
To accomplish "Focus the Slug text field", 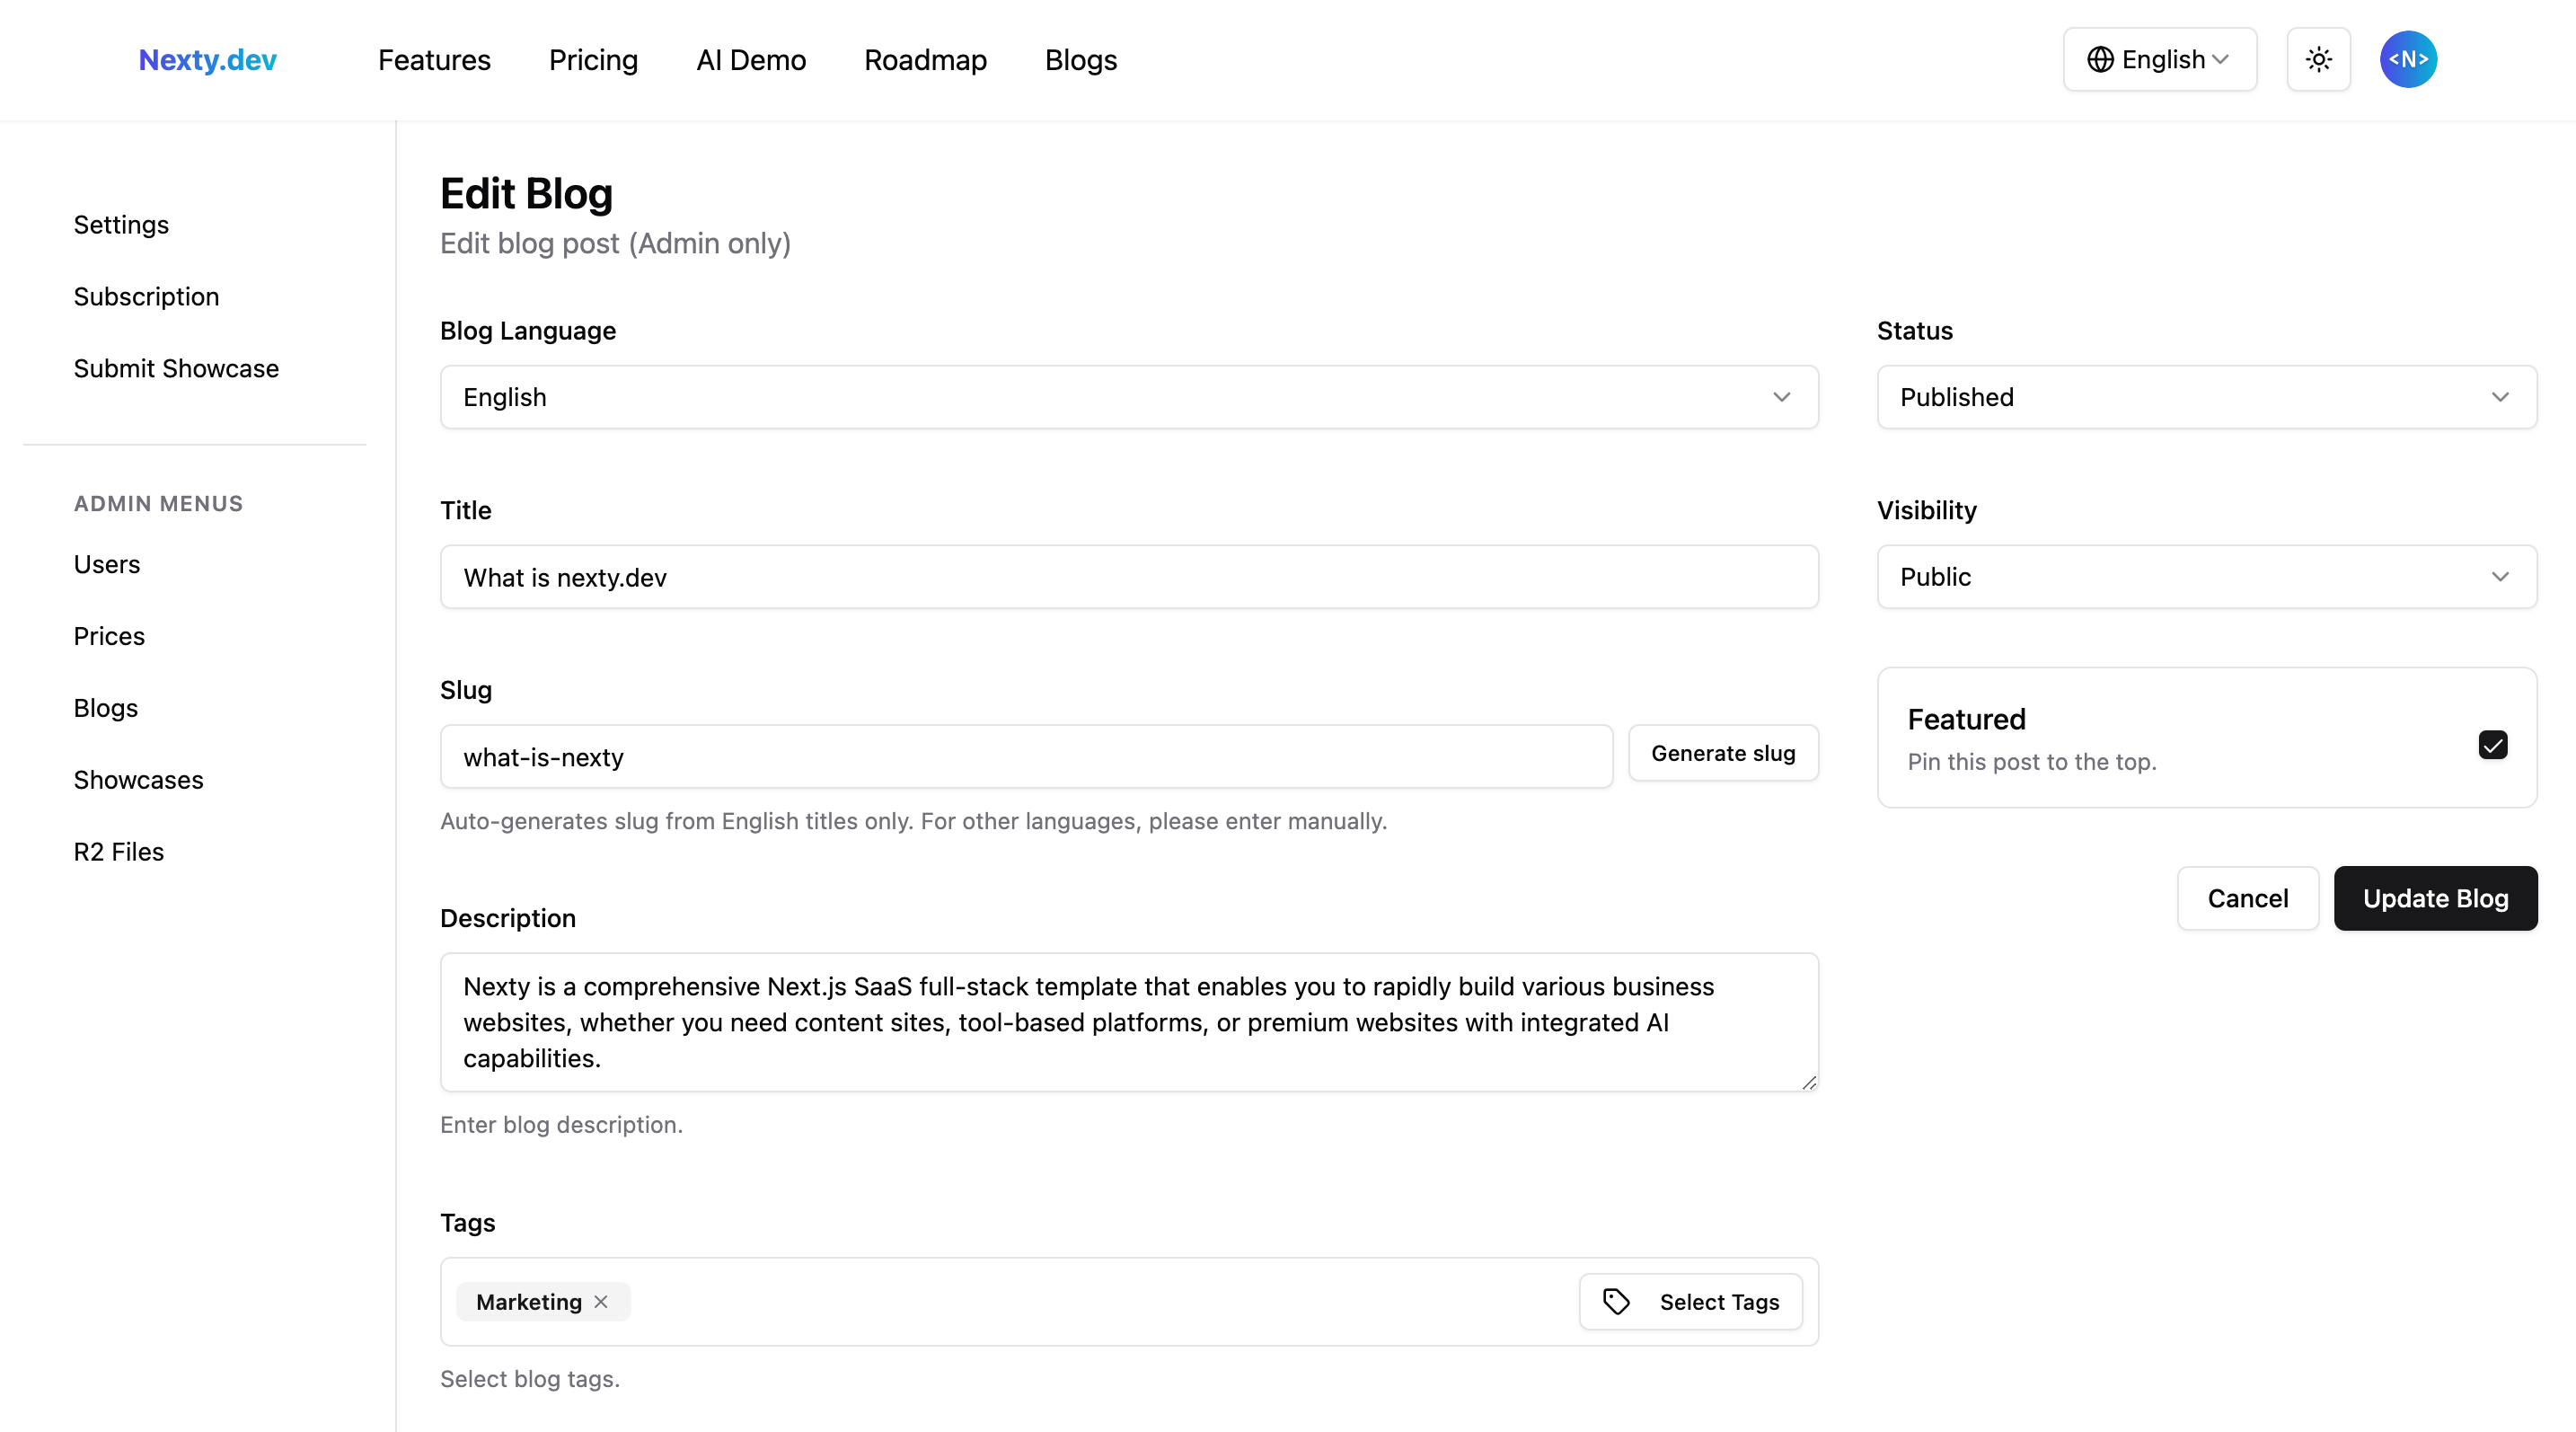I will coord(1025,757).
